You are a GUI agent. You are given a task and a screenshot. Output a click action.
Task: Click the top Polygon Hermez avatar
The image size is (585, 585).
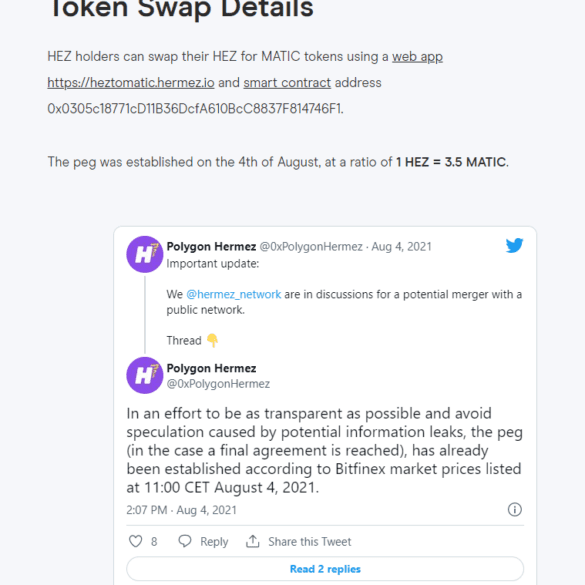click(x=145, y=254)
